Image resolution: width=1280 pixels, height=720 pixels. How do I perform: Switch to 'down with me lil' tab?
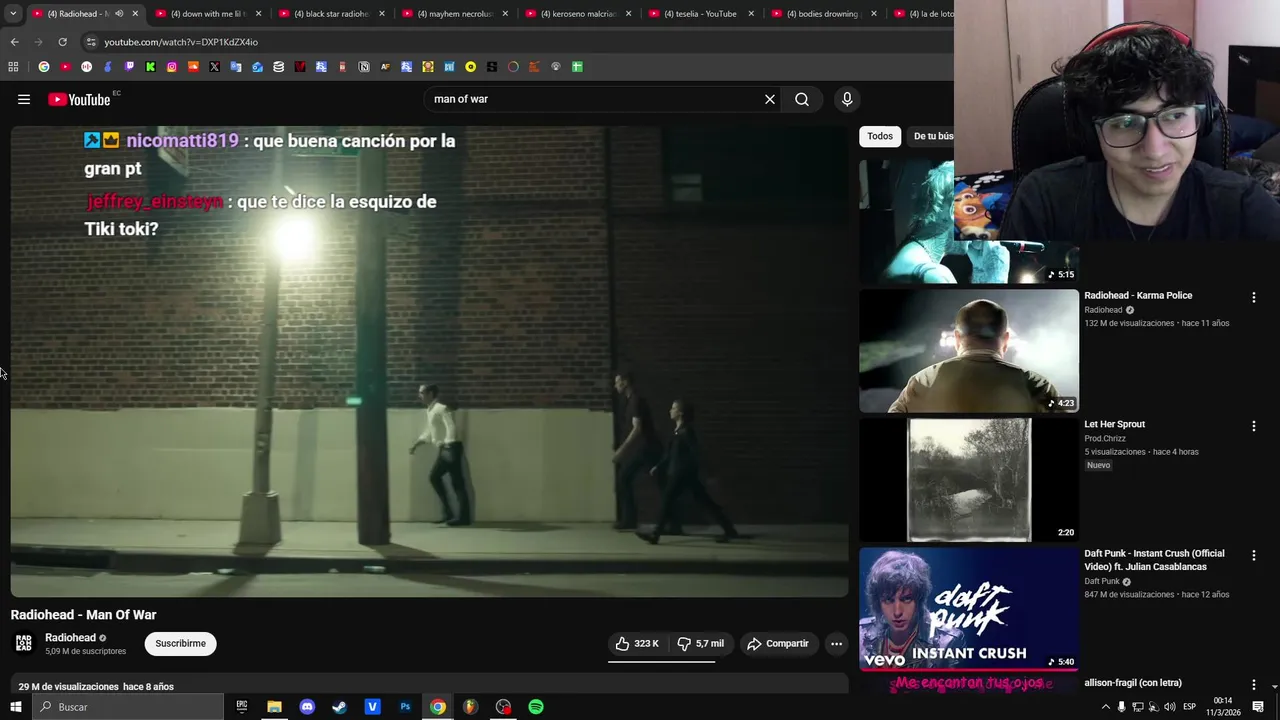(208, 14)
